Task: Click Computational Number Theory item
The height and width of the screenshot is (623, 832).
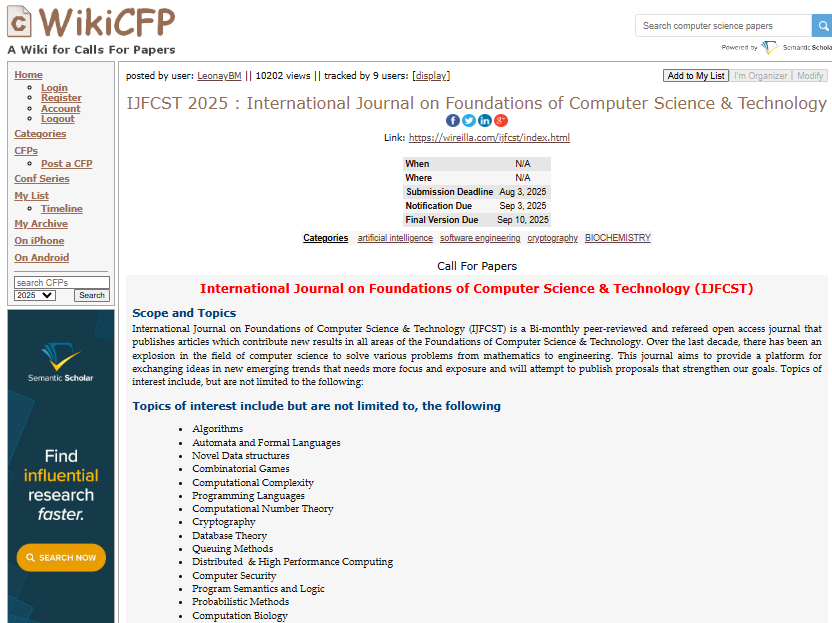Action: (x=263, y=509)
